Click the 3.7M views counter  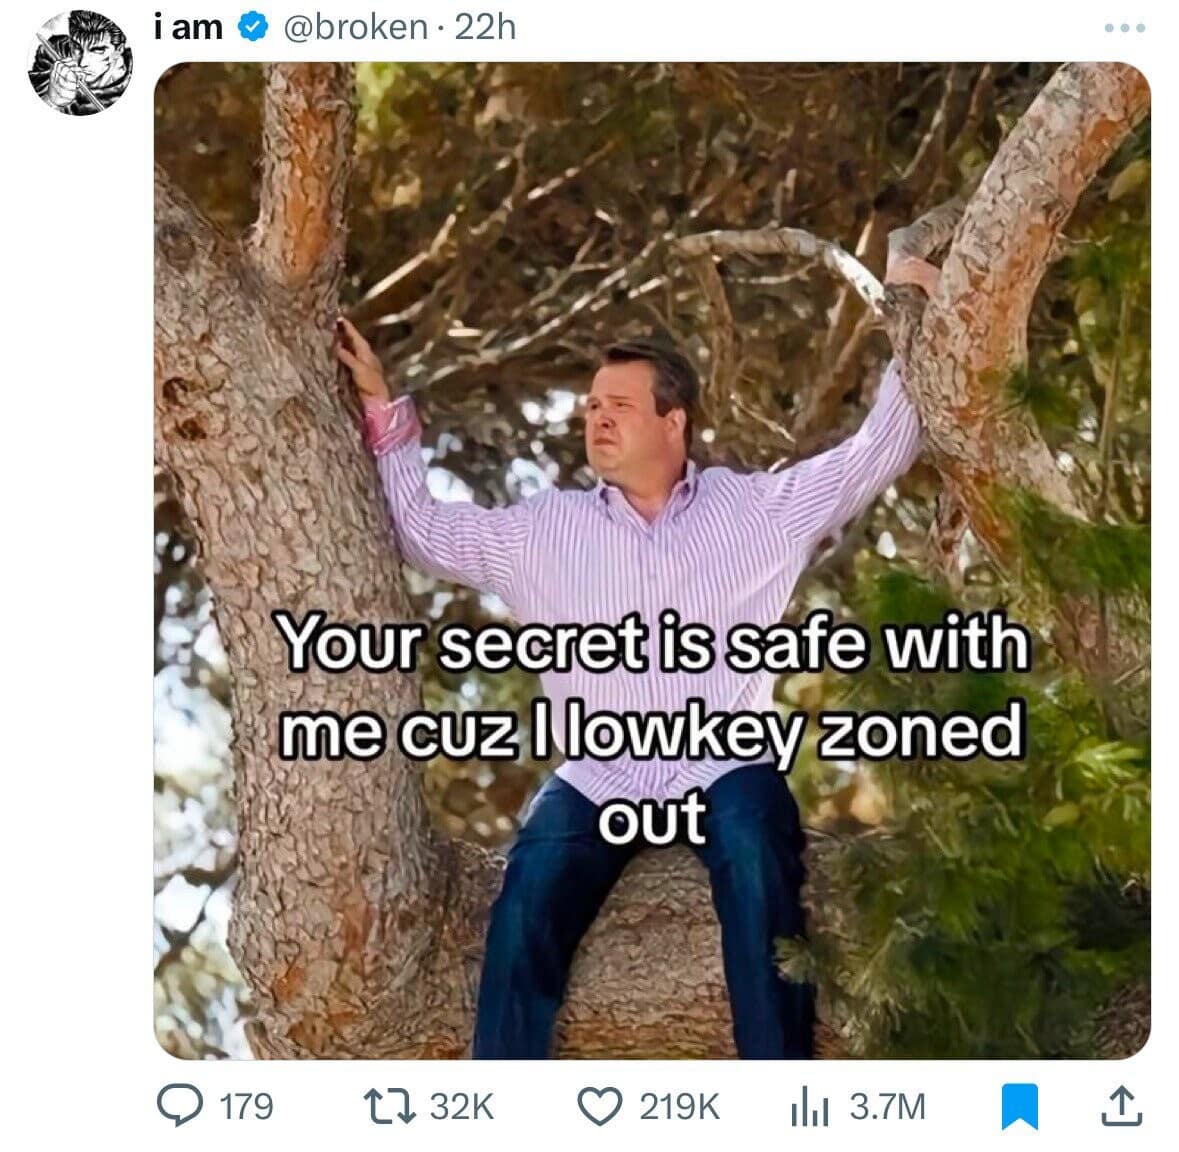pyautogui.click(x=886, y=1106)
